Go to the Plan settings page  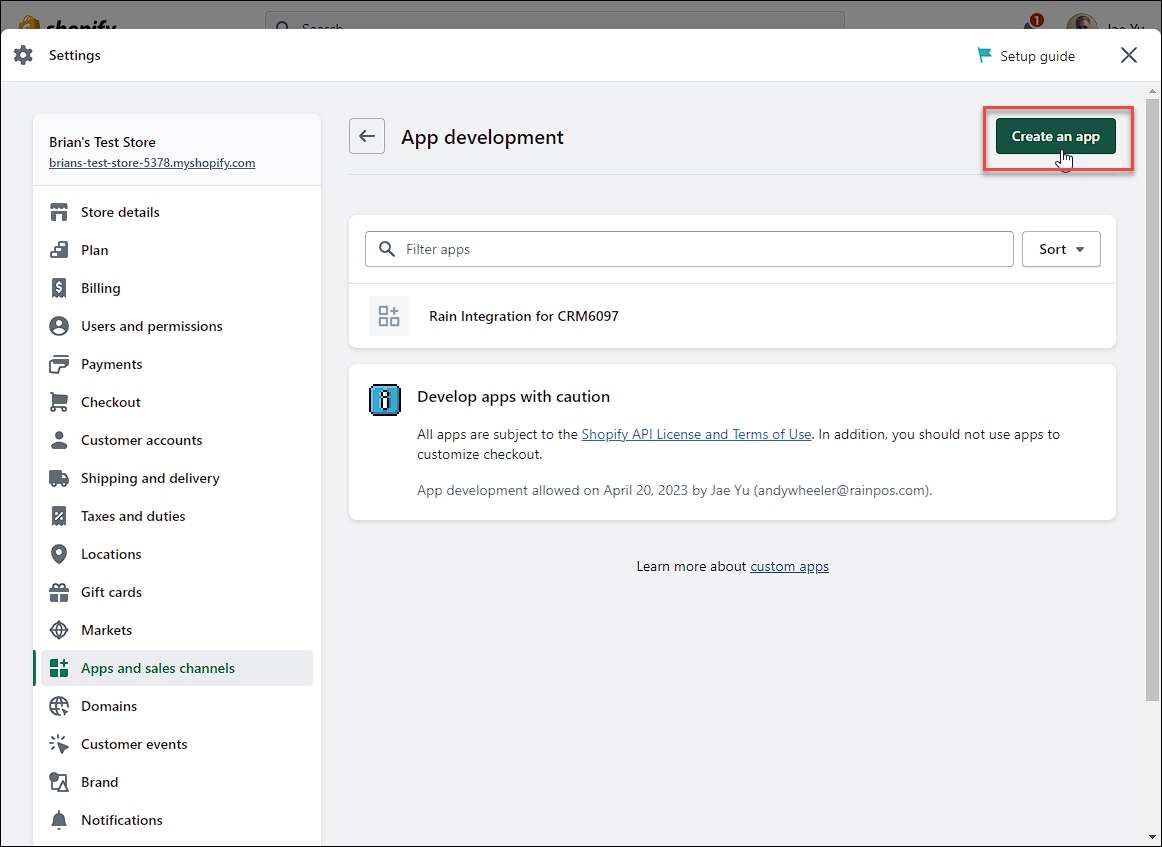point(176,250)
